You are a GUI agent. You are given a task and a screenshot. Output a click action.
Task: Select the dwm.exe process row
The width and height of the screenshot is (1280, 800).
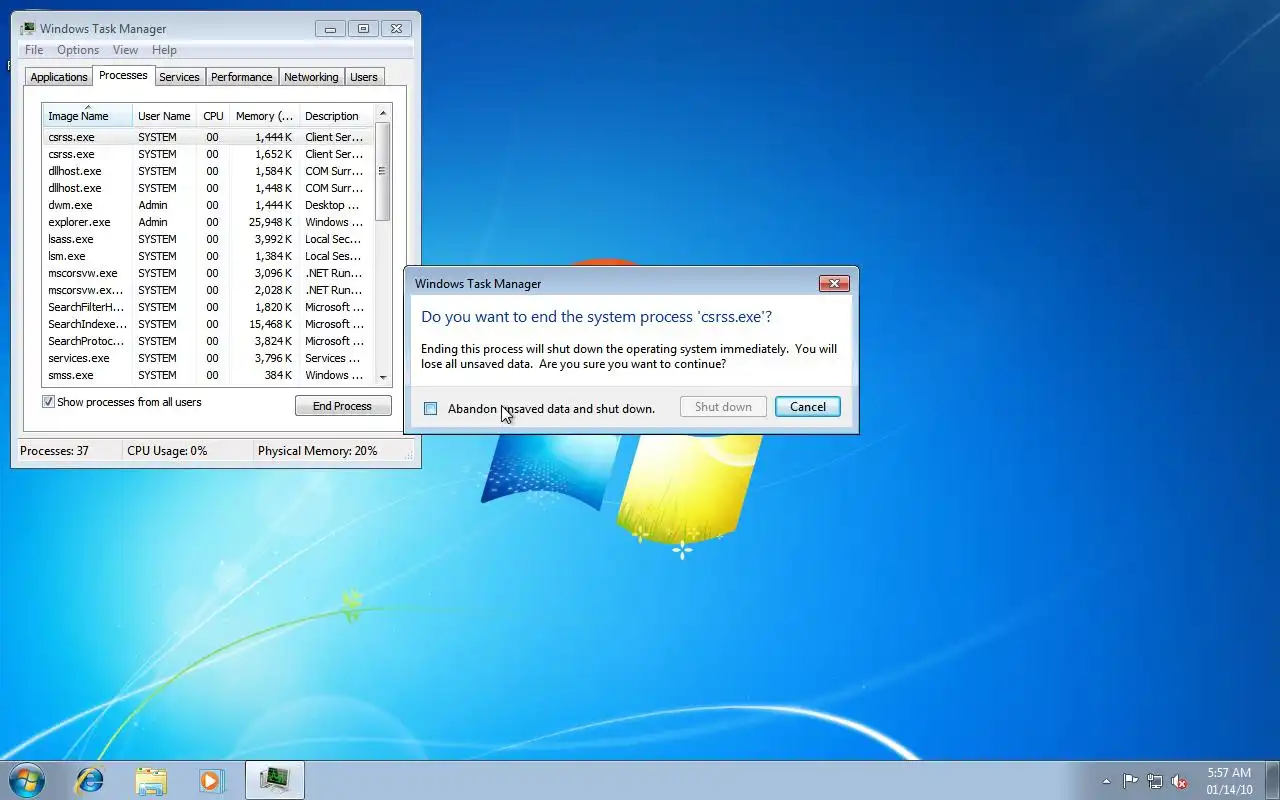[x=208, y=205]
